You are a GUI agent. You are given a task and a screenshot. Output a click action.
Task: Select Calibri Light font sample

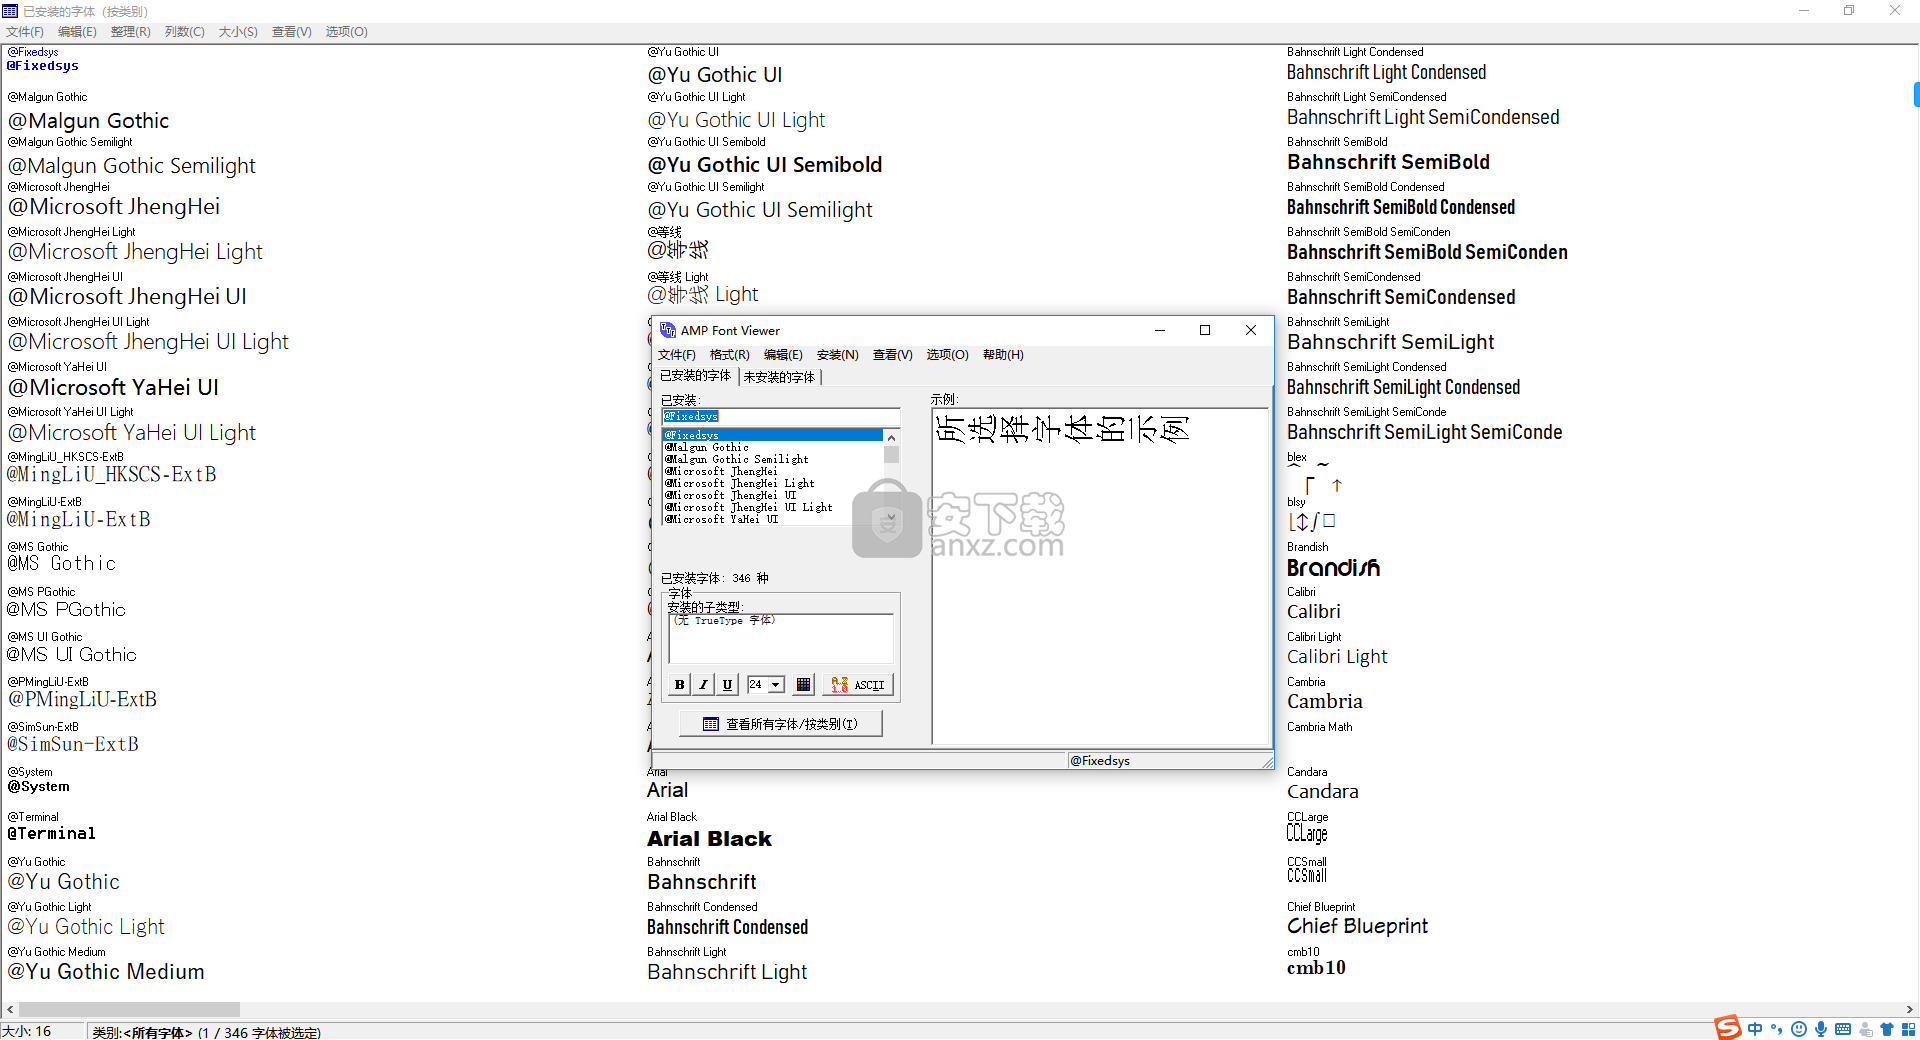point(1337,657)
